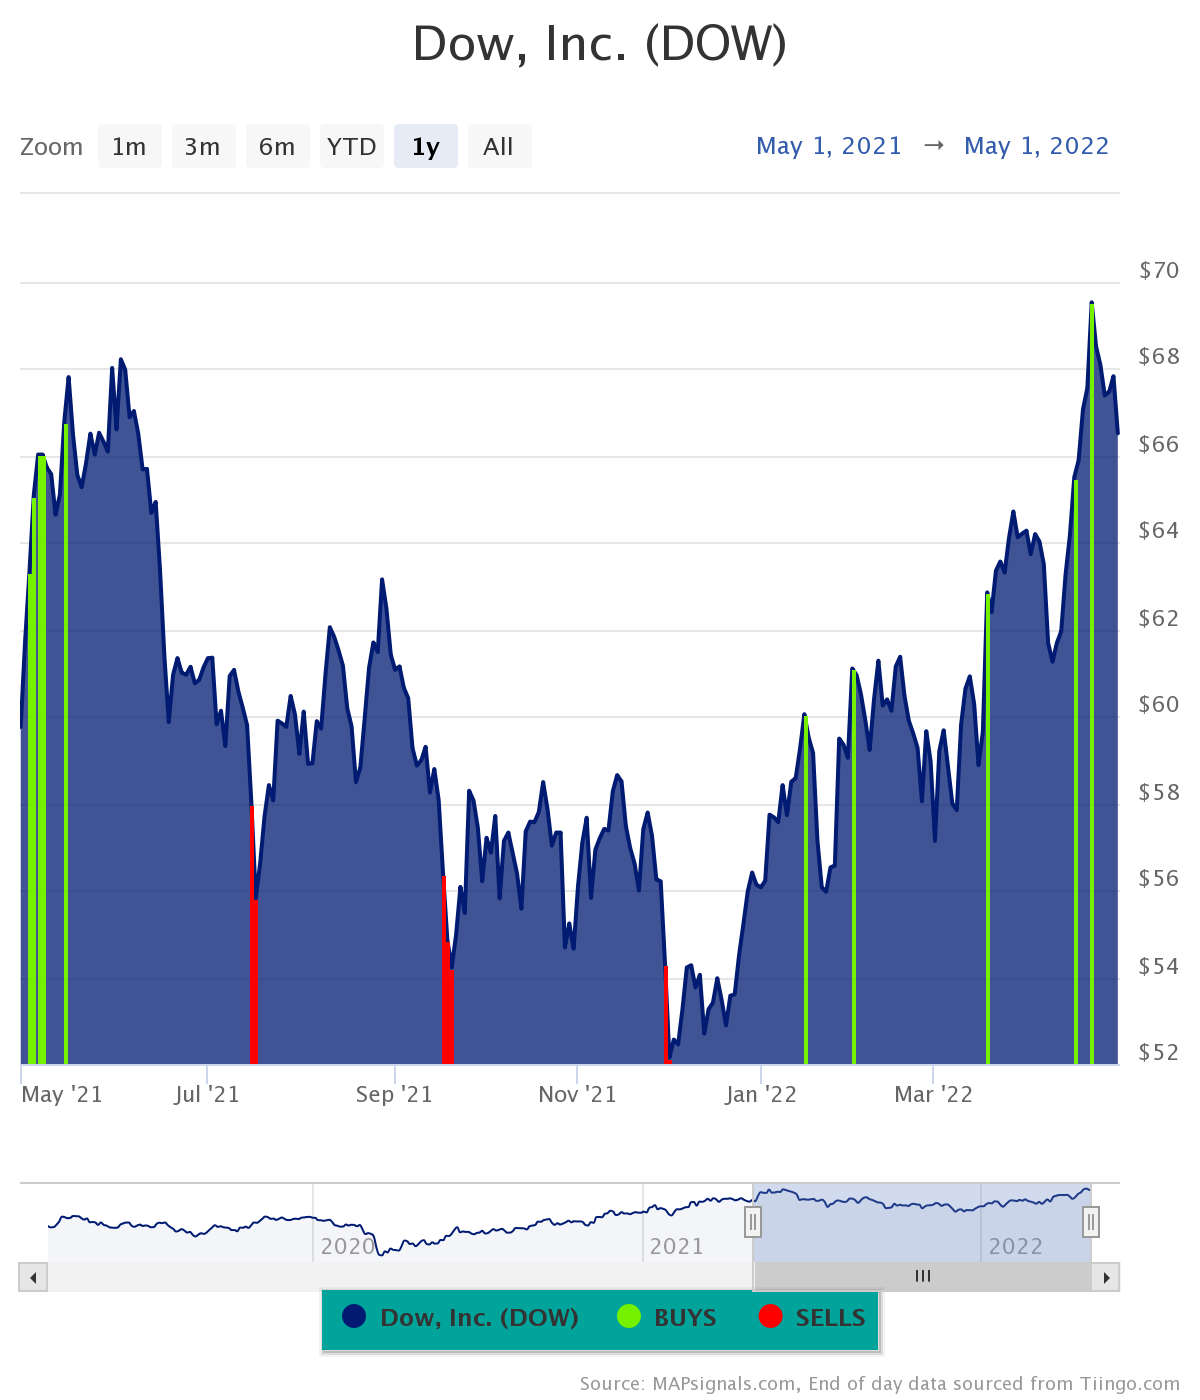Switch zoom to 6m
The height and width of the screenshot is (1400, 1200).
coord(277,146)
